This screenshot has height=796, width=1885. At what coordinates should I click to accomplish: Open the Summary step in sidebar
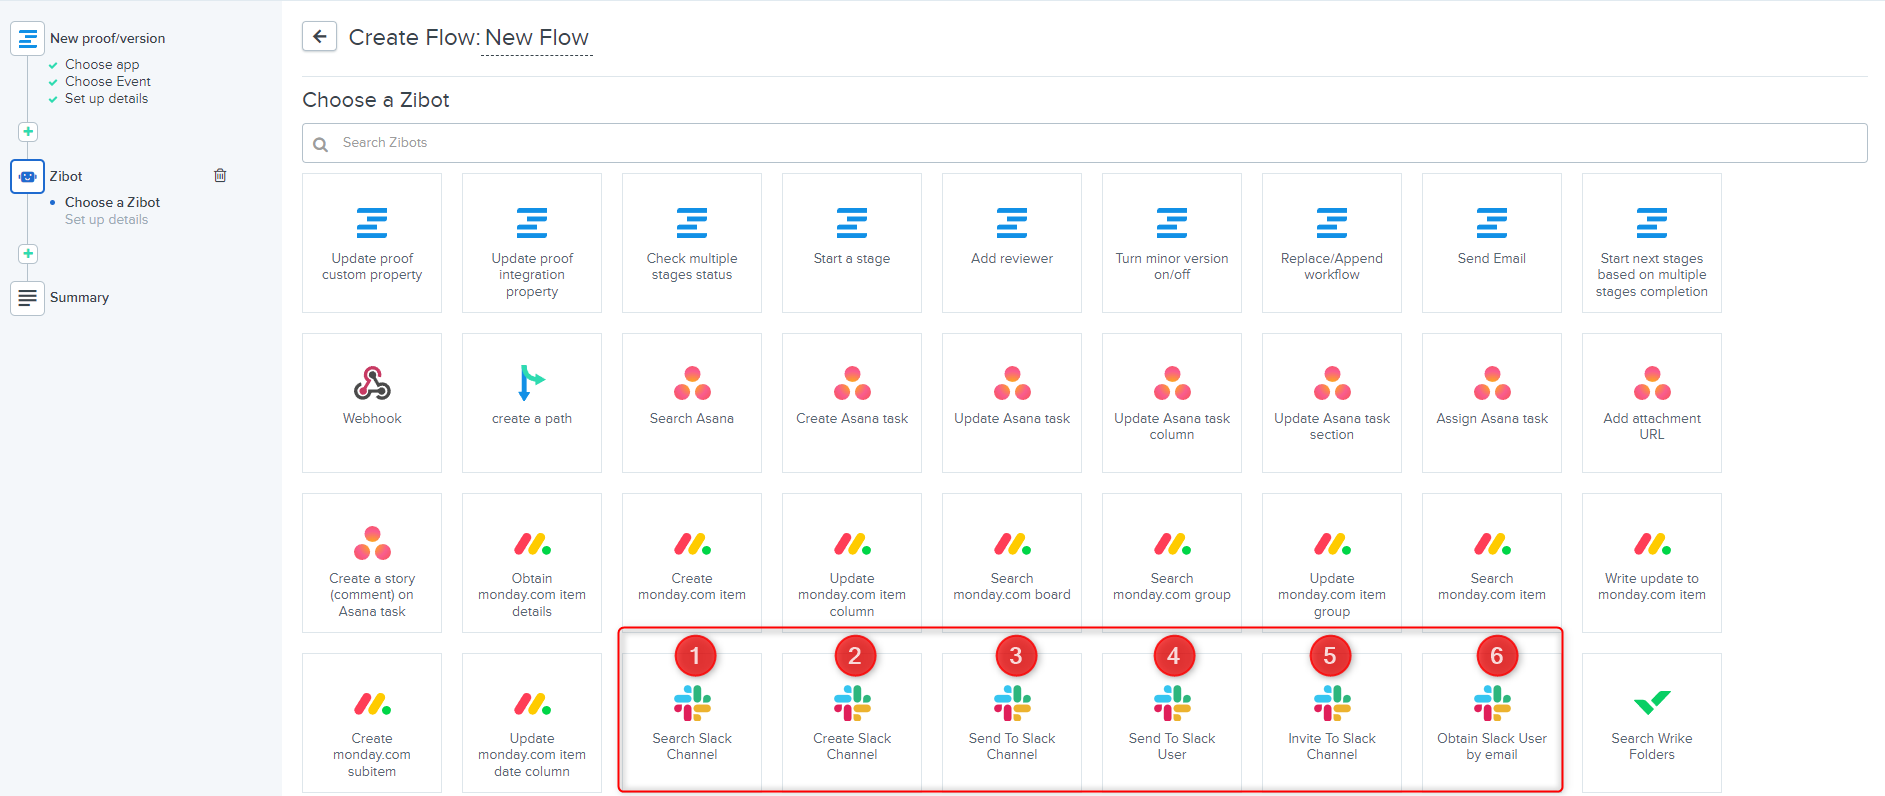(79, 298)
